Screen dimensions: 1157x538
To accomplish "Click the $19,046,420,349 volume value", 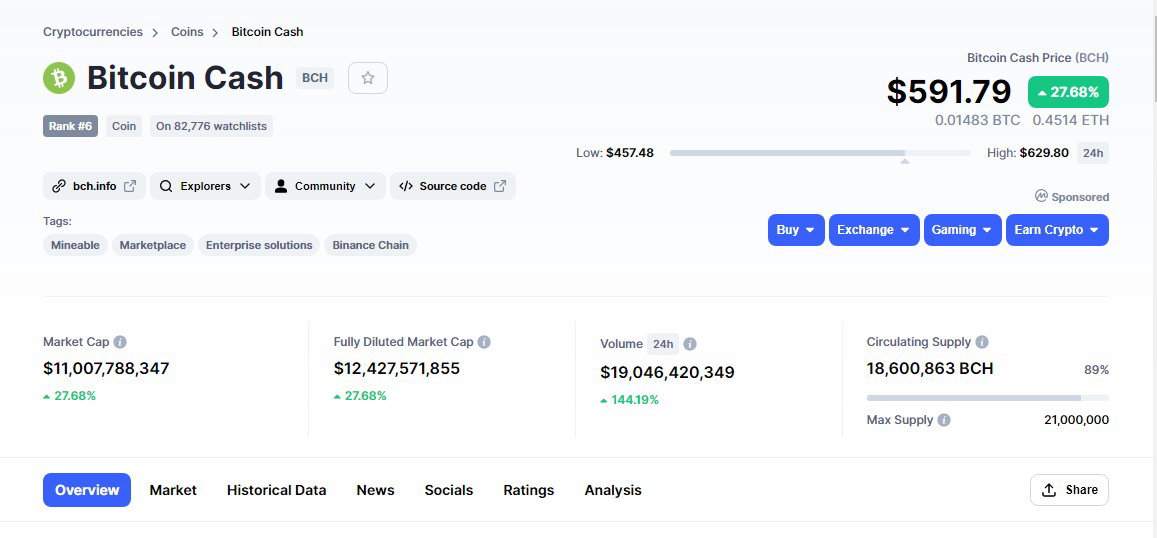I will pyautogui.click(x=668, y=373).
